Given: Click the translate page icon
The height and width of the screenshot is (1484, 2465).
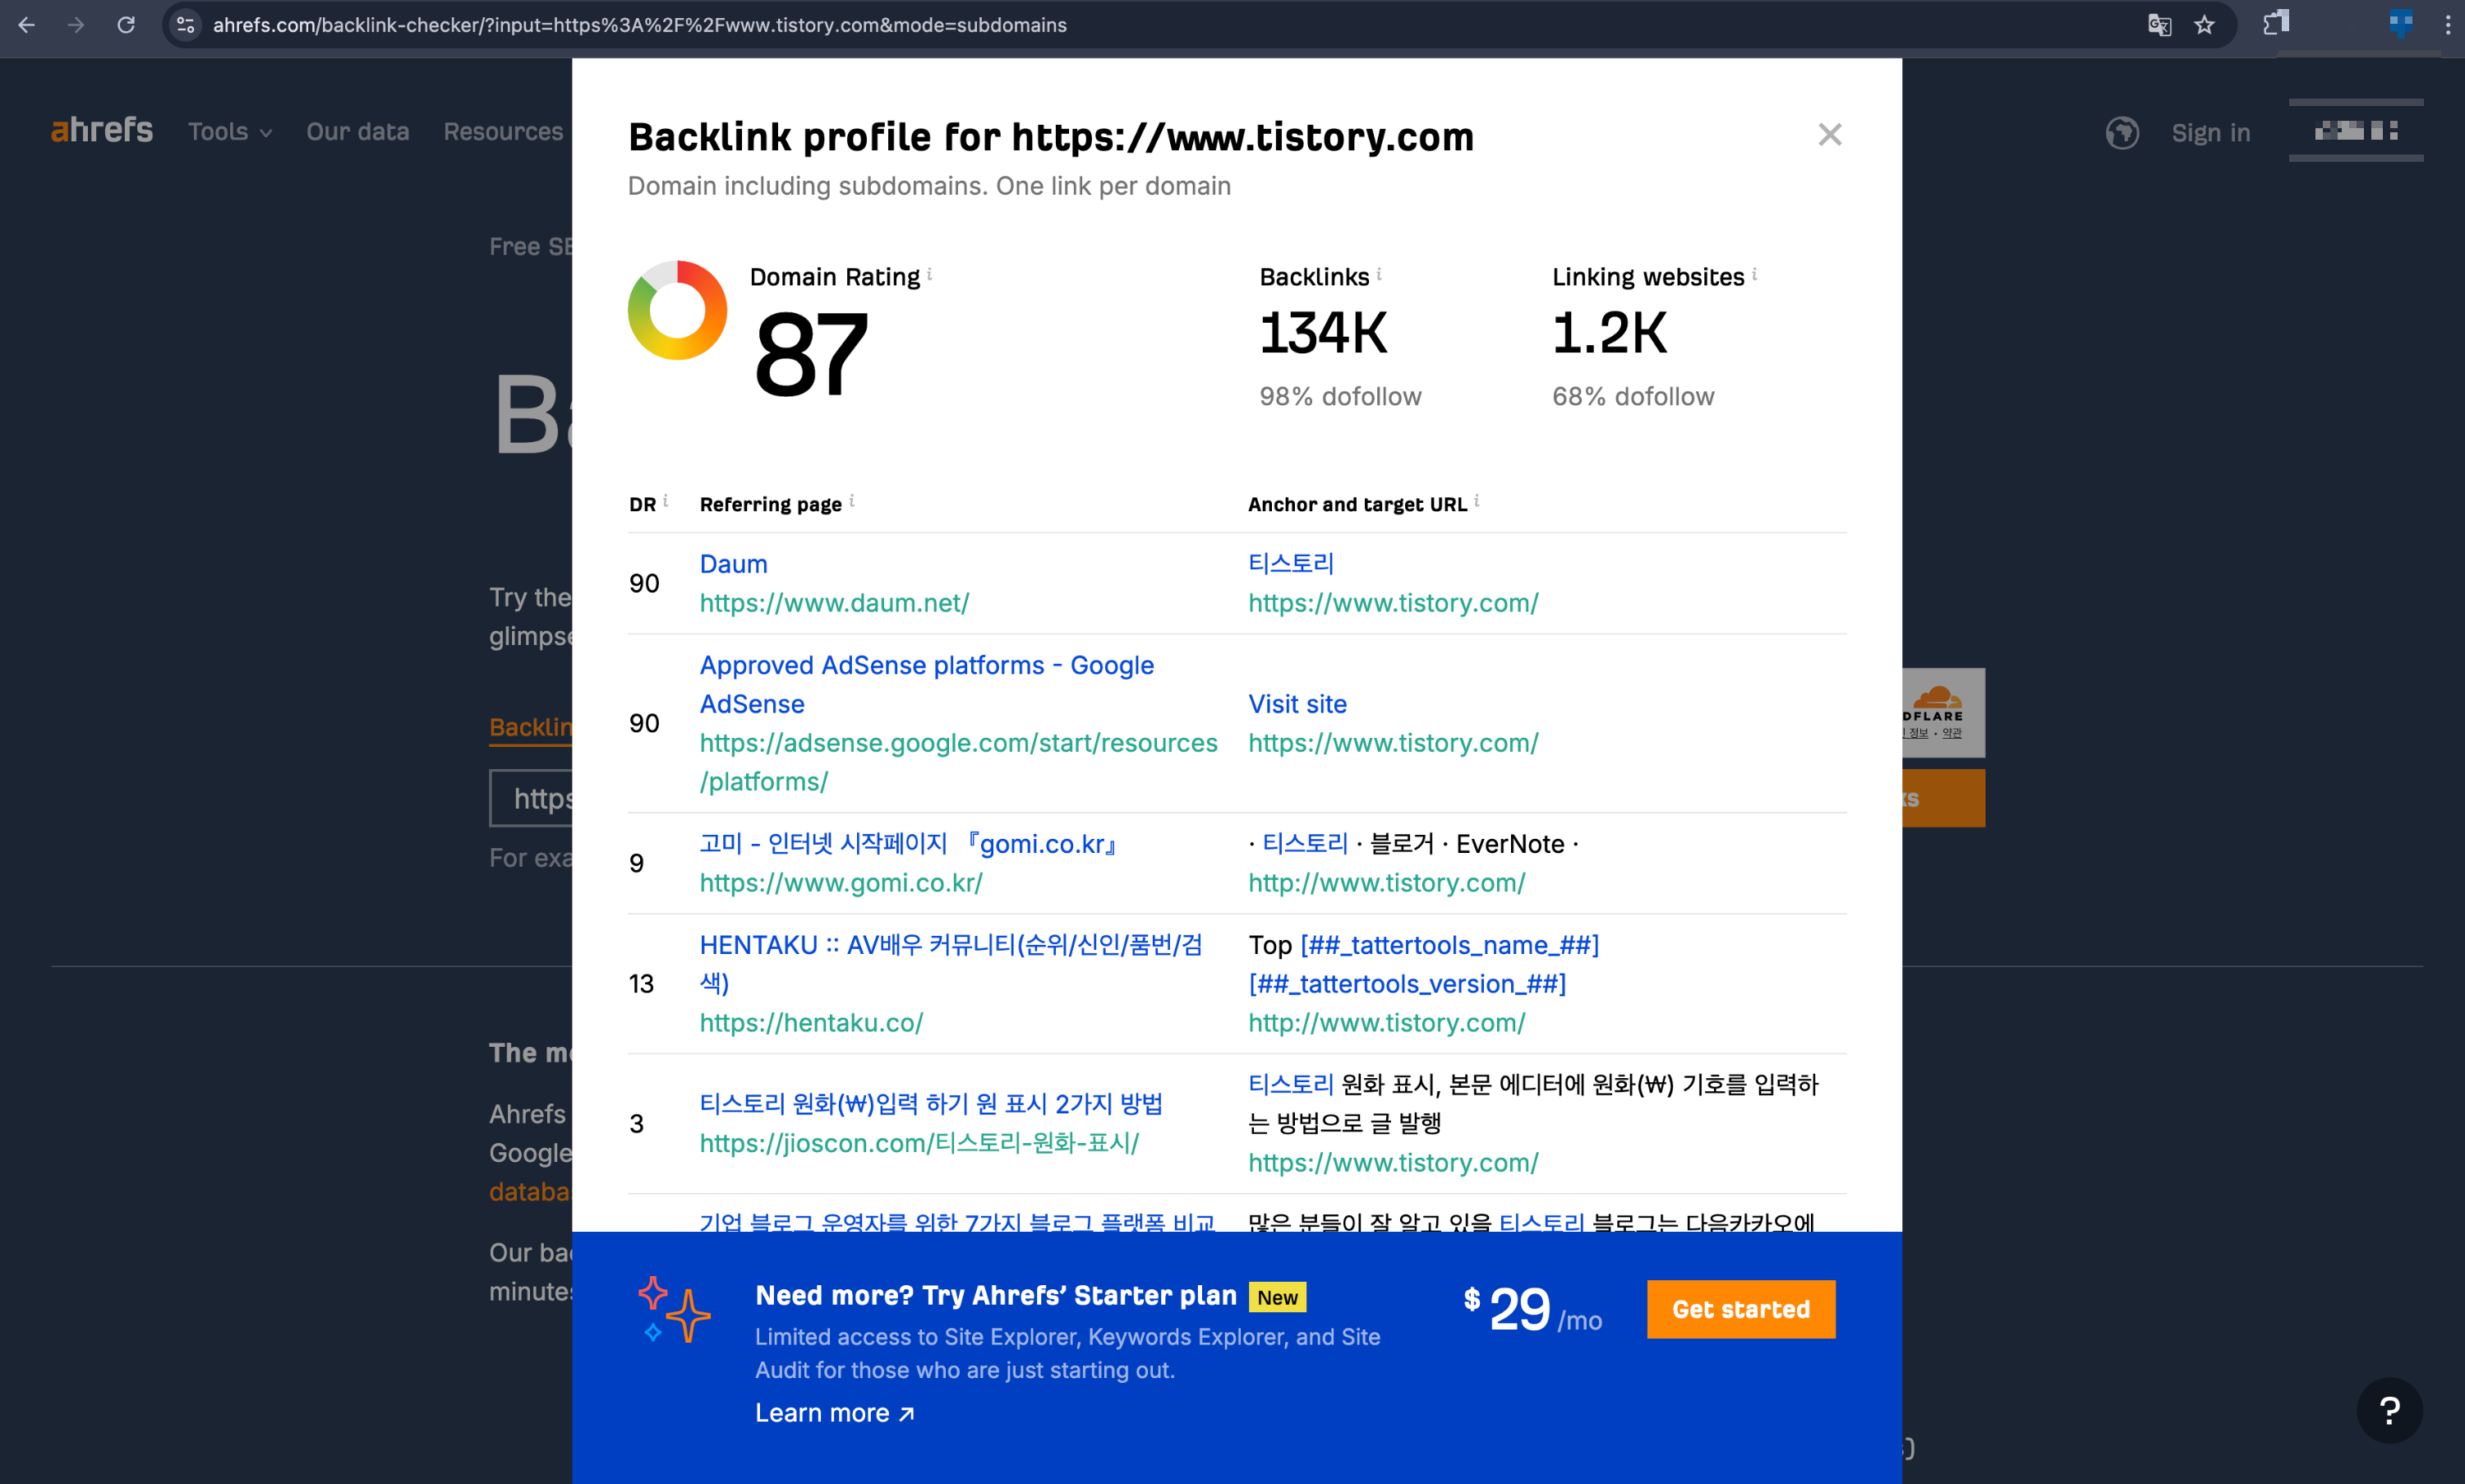Looking at the screenshot, I should [x=2159, y=25].
